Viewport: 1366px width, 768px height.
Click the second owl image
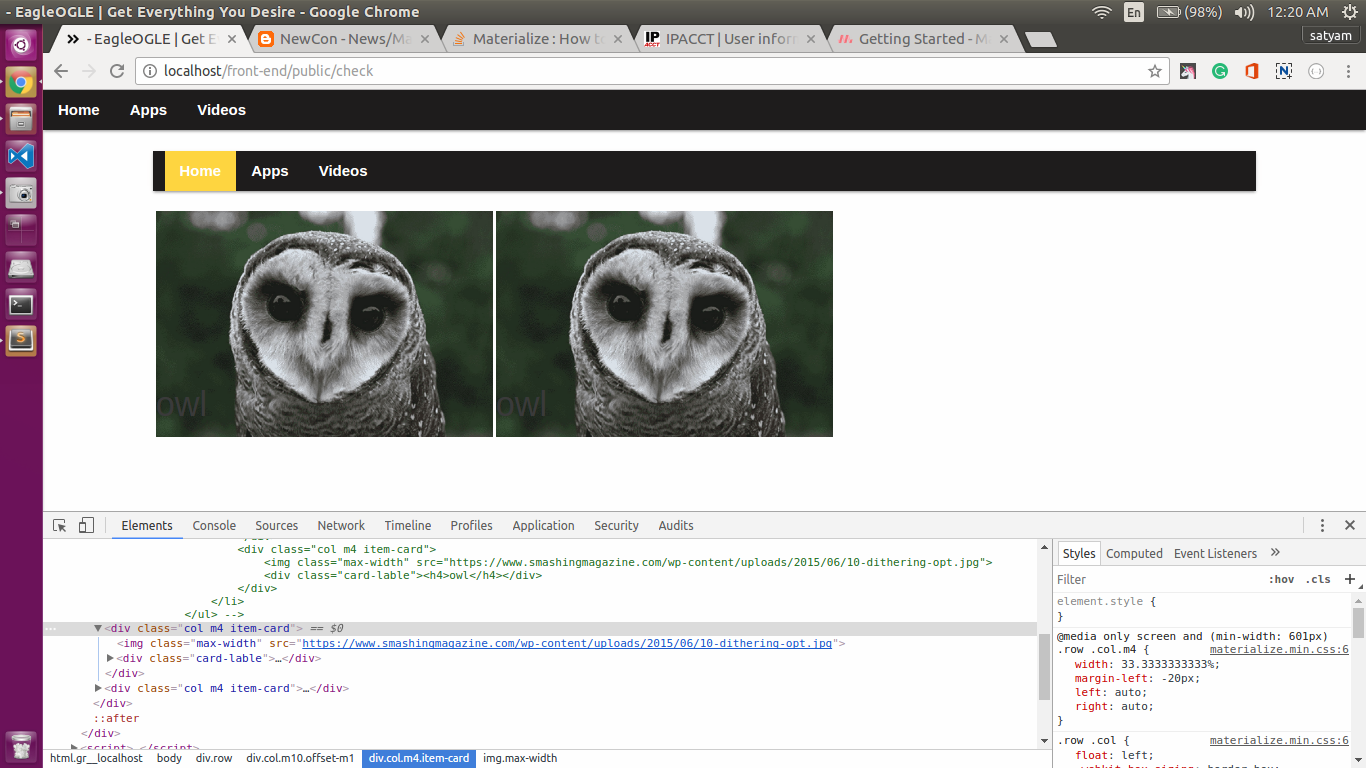coord(664,324)
